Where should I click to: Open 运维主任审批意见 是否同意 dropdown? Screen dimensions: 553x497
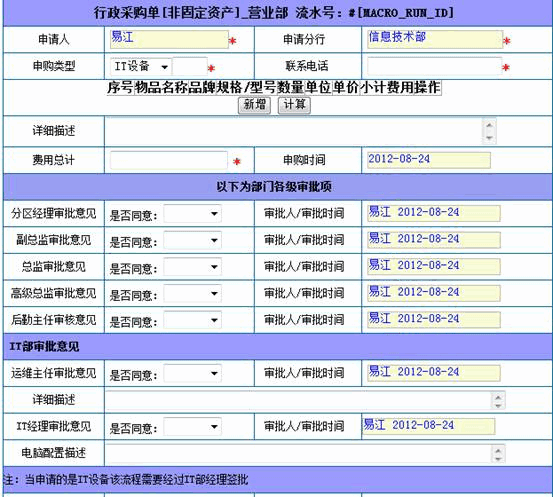coord(192,373)
